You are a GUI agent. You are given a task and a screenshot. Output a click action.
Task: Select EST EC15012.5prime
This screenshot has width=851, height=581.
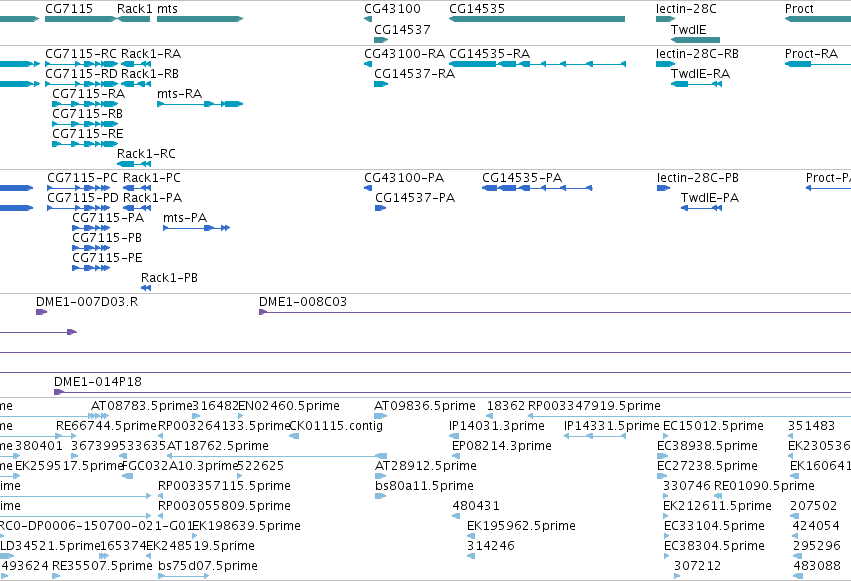point(714,426)
